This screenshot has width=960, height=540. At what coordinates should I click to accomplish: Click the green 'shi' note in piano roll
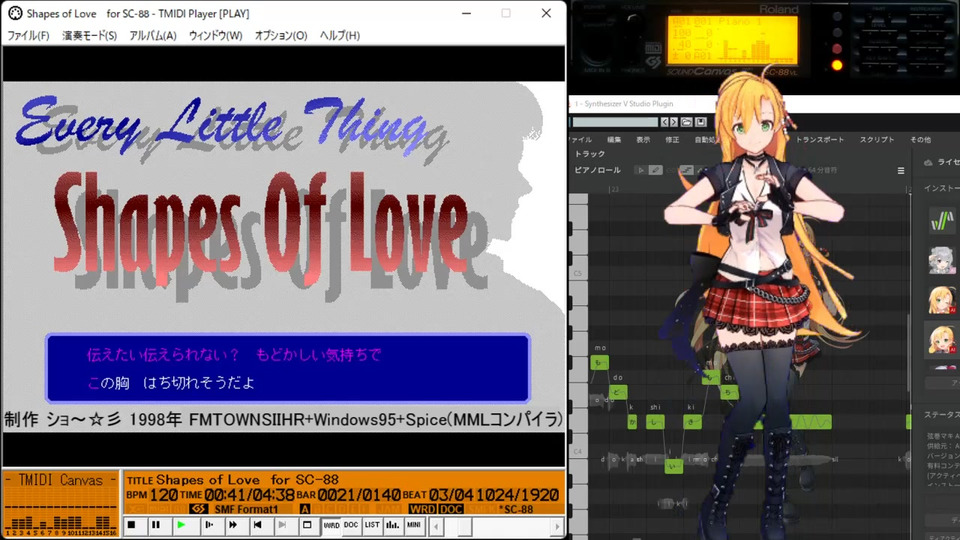655,421
